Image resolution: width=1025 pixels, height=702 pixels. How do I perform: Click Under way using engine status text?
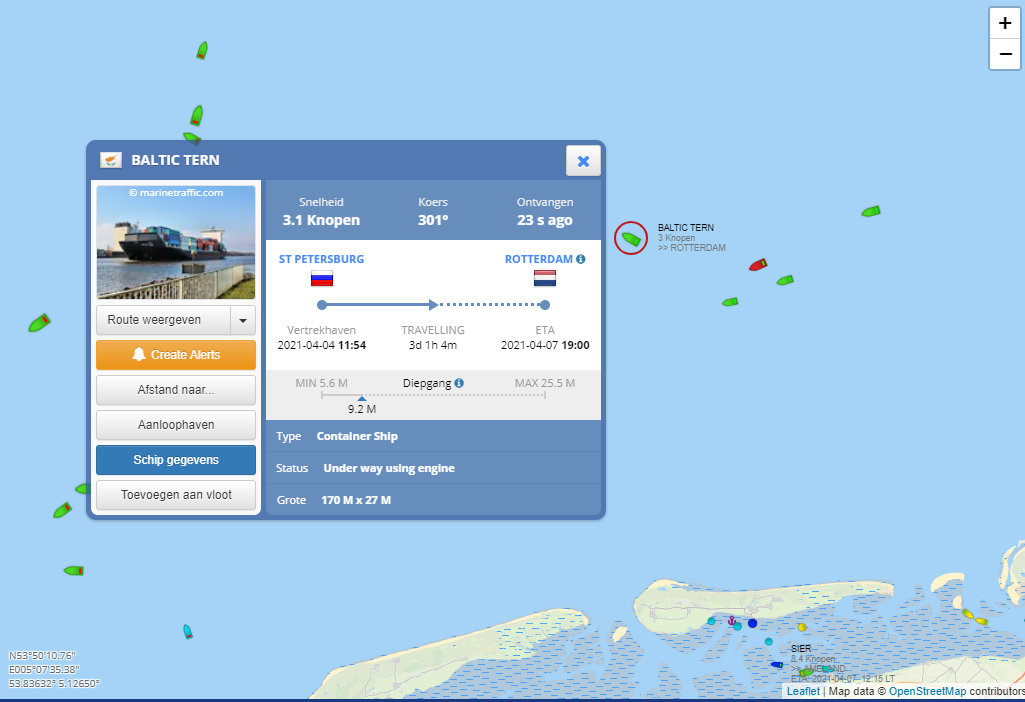pos(389,468)
